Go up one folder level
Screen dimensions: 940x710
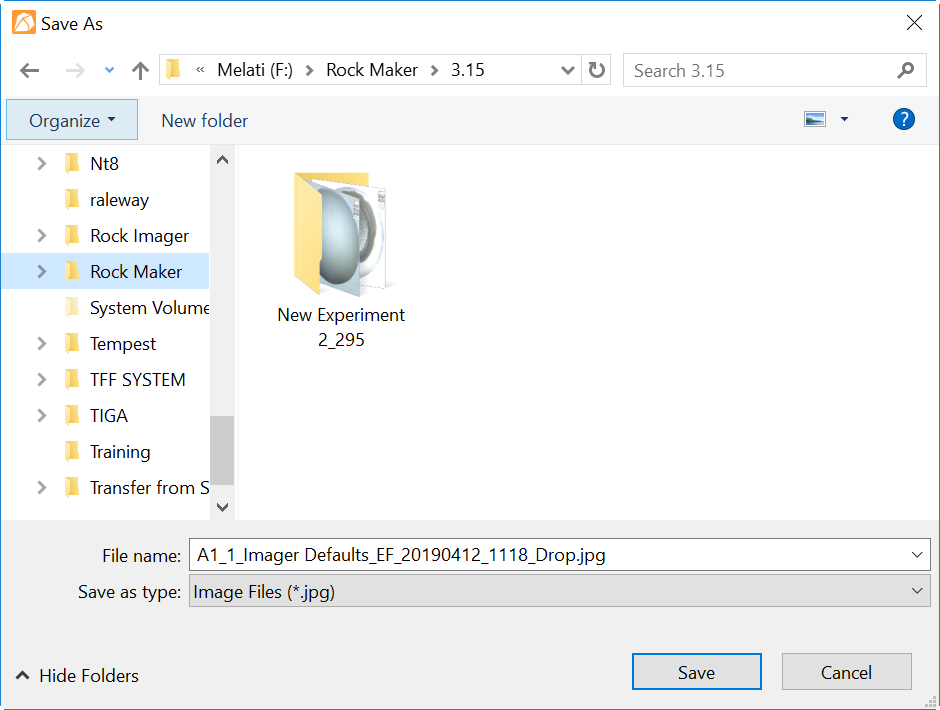[140, 70]
